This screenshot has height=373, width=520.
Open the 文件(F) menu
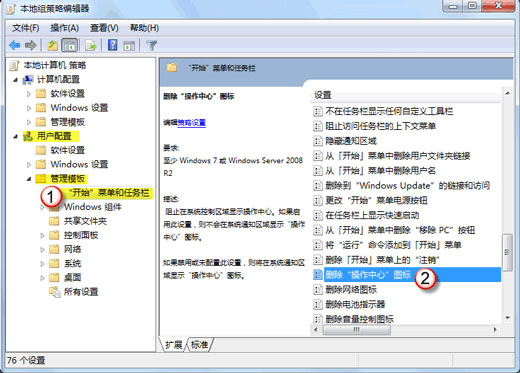(x=26, y=28)
